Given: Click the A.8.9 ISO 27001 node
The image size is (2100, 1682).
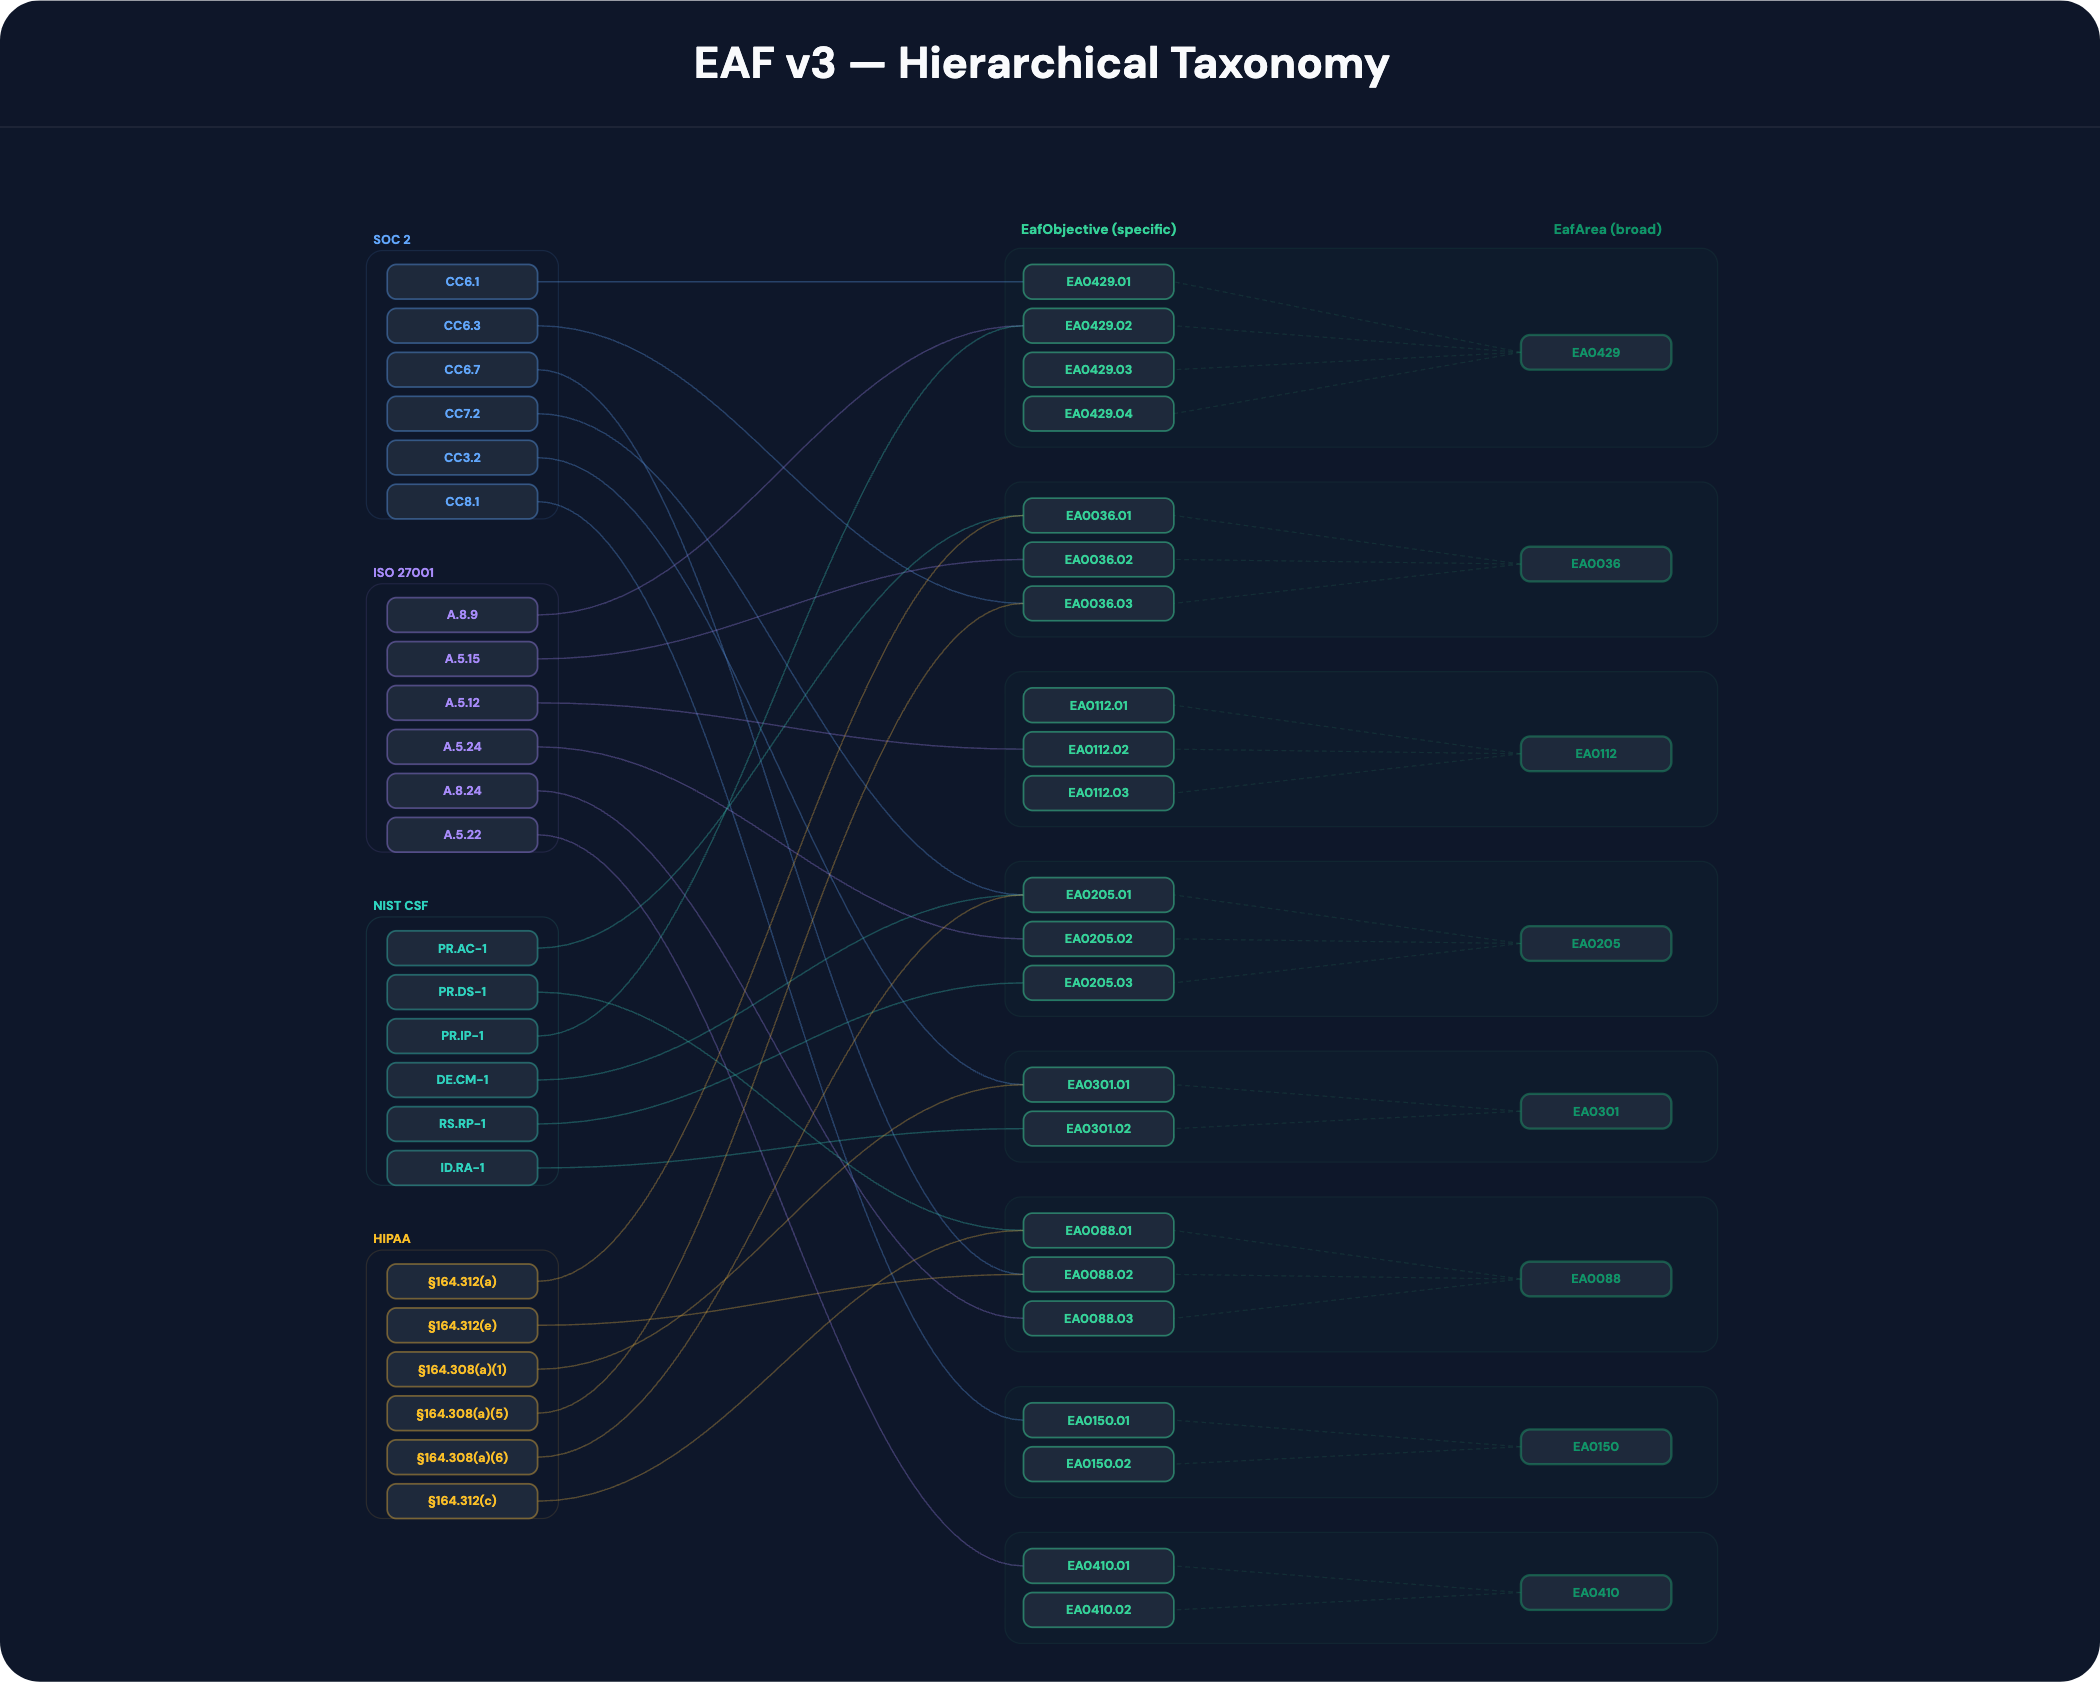Looking at the screenshot, I should click(462, 615).
